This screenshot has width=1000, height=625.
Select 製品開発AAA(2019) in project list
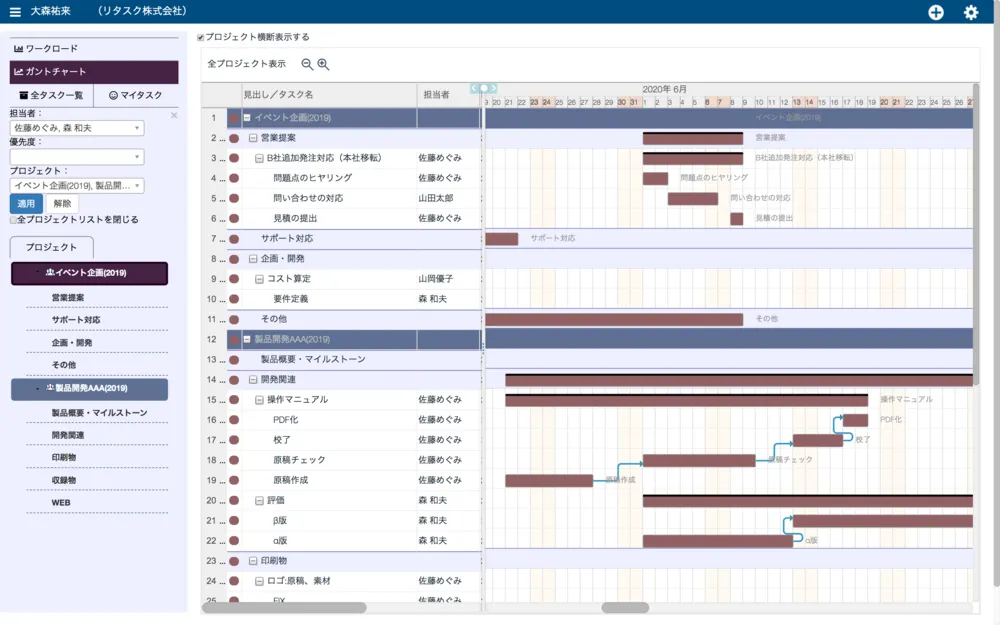pos(89,388)
